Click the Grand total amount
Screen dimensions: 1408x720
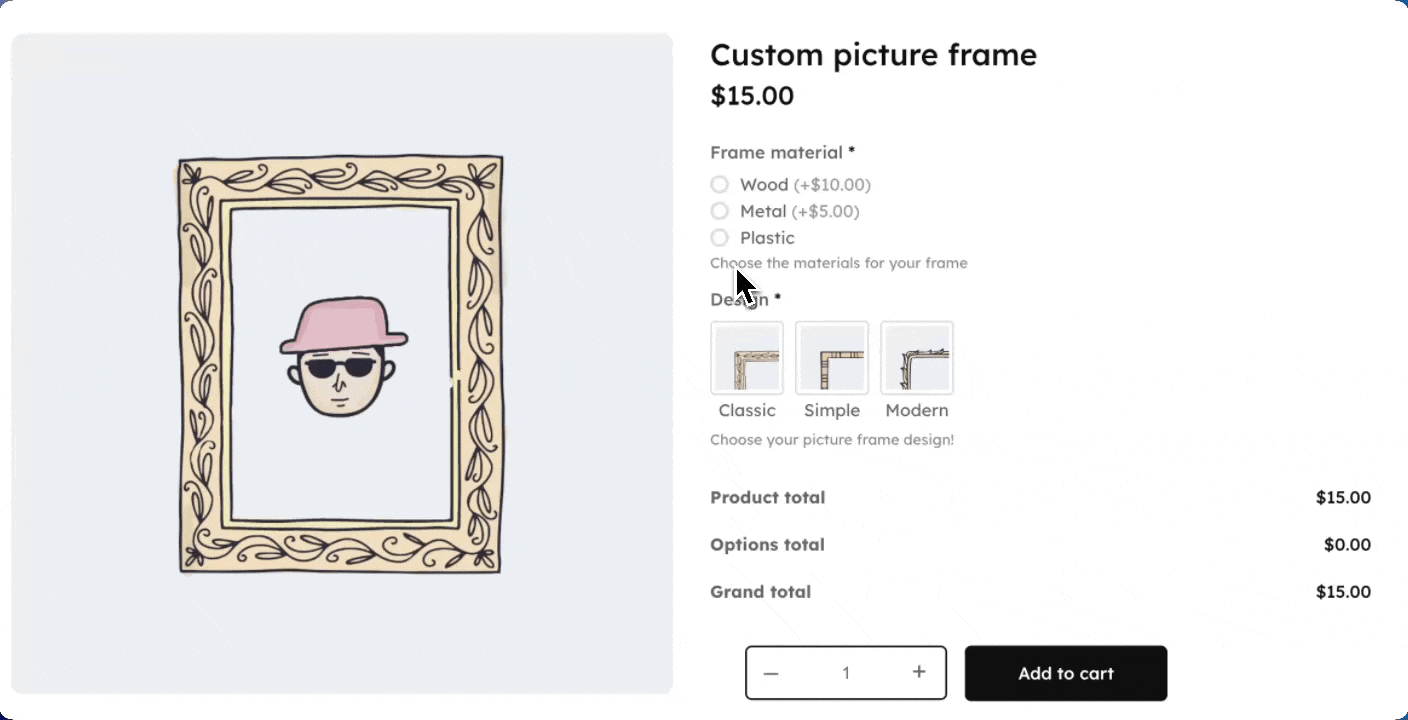click(1343, 592)
